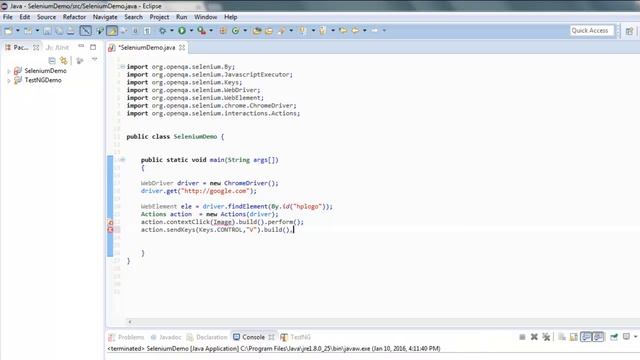
Task: Click the underlined Image identifier in code
Action: (x=223, y=222)
